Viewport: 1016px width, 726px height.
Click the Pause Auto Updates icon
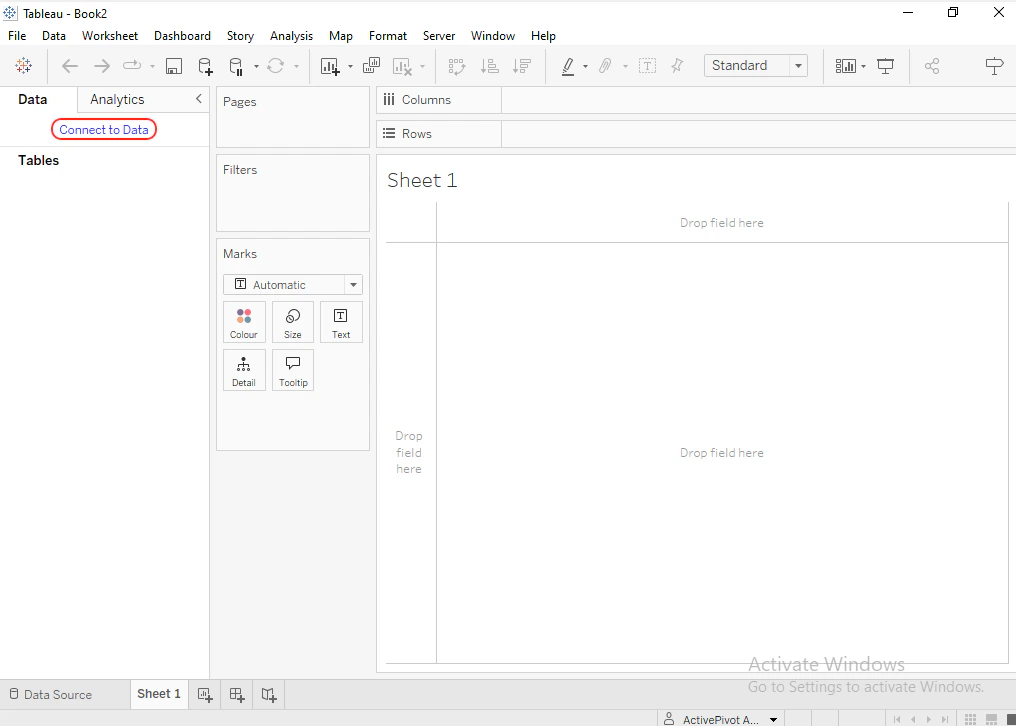pyautogui.click(x=236, y=66)
